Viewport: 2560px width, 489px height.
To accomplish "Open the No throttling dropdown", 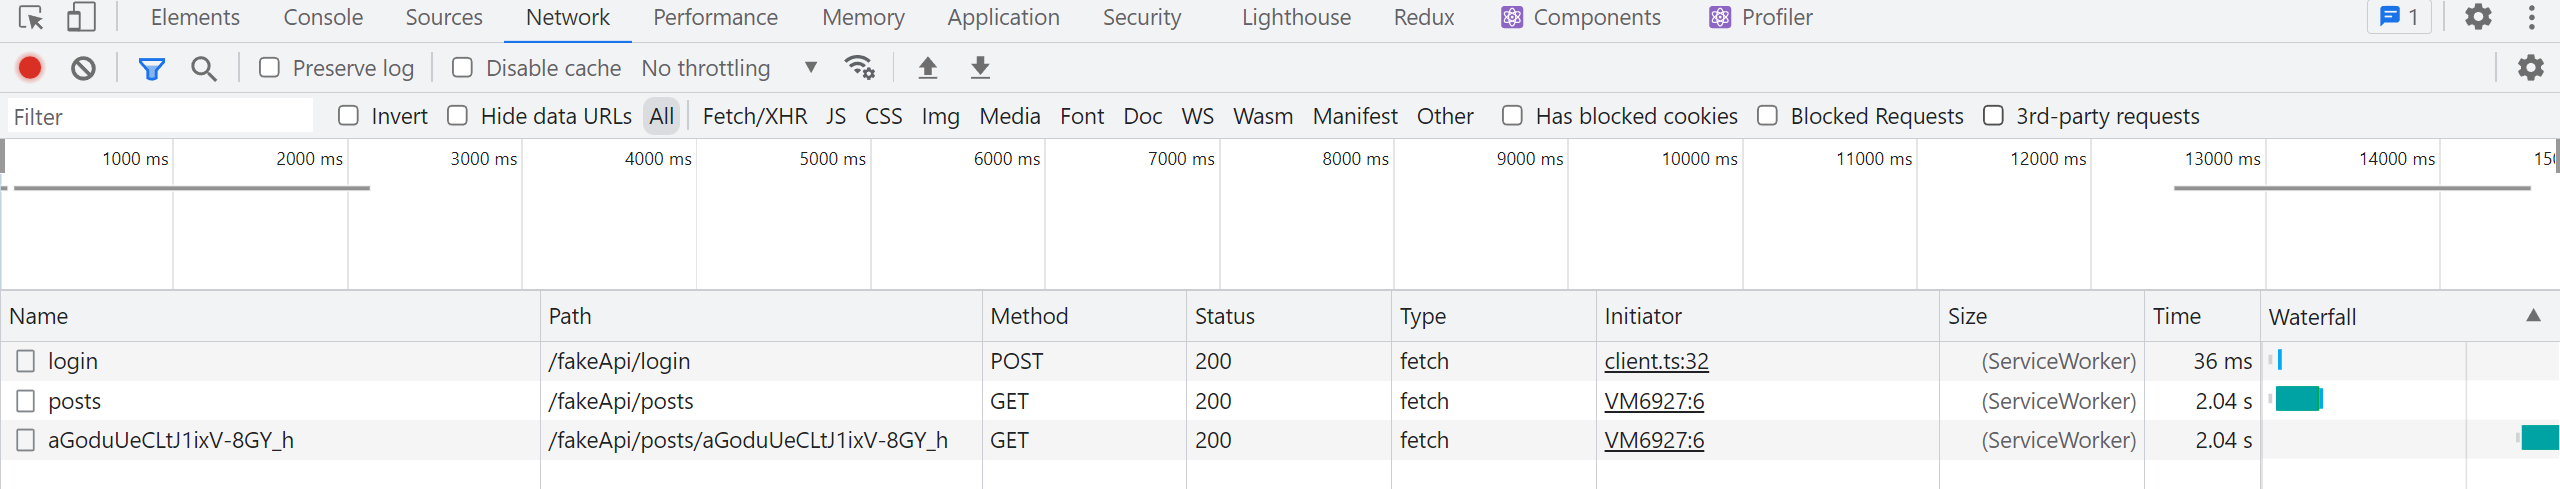I will pyautogui.click(x=729, y=68).
